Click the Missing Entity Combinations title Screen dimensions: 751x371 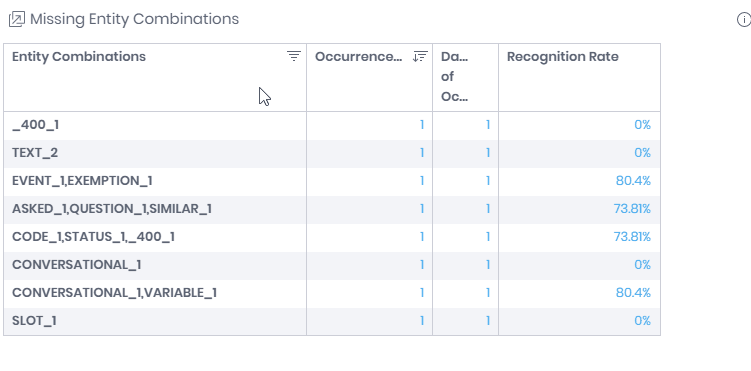tap(134, 19)
